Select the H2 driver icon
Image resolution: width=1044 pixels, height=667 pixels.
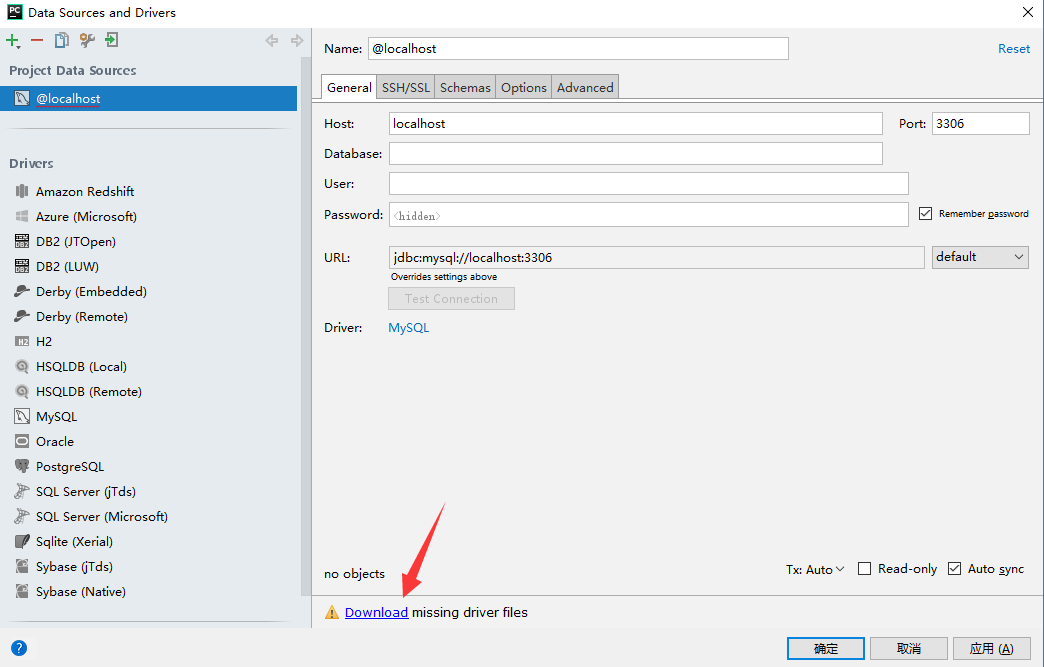[x=22, y=341]
